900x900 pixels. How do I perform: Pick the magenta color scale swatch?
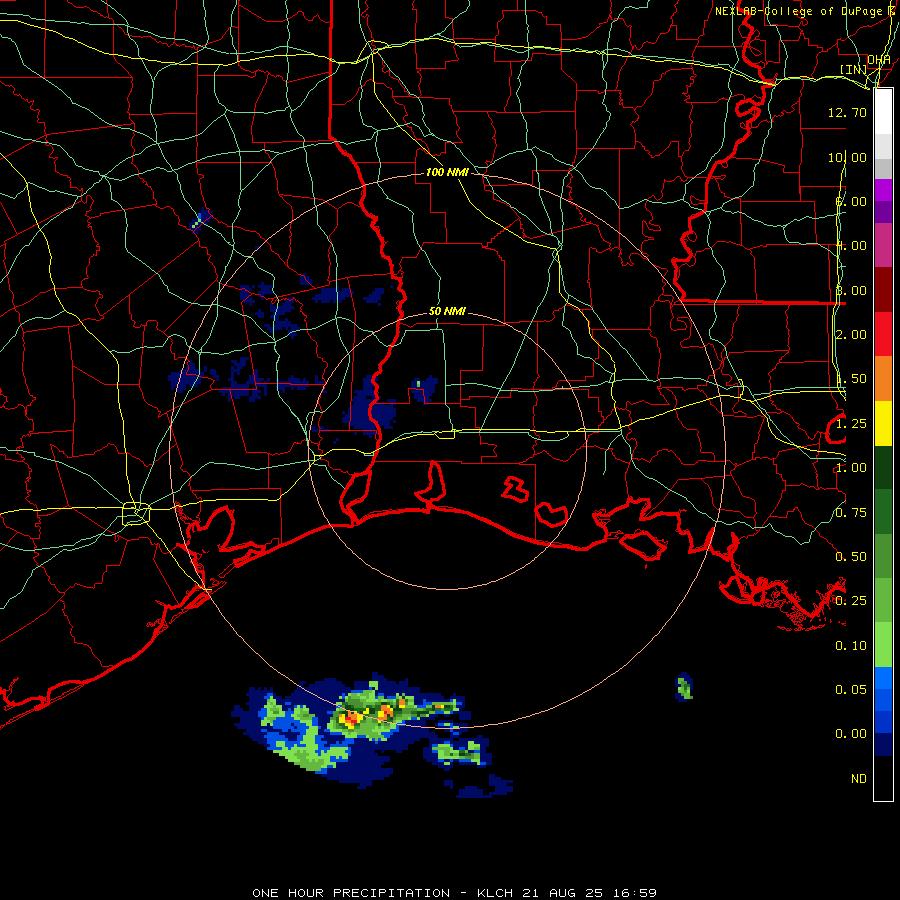[x=883, y=190]
